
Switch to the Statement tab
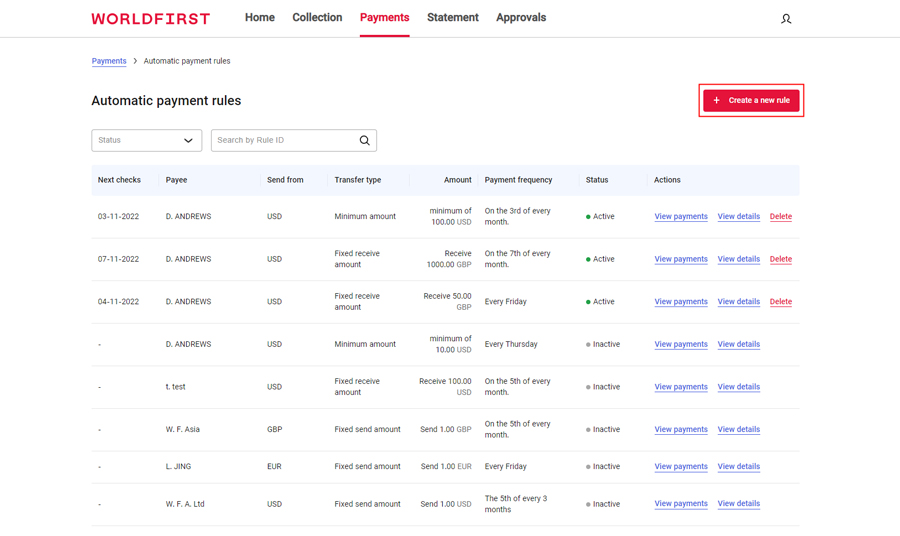coord(452,18)
